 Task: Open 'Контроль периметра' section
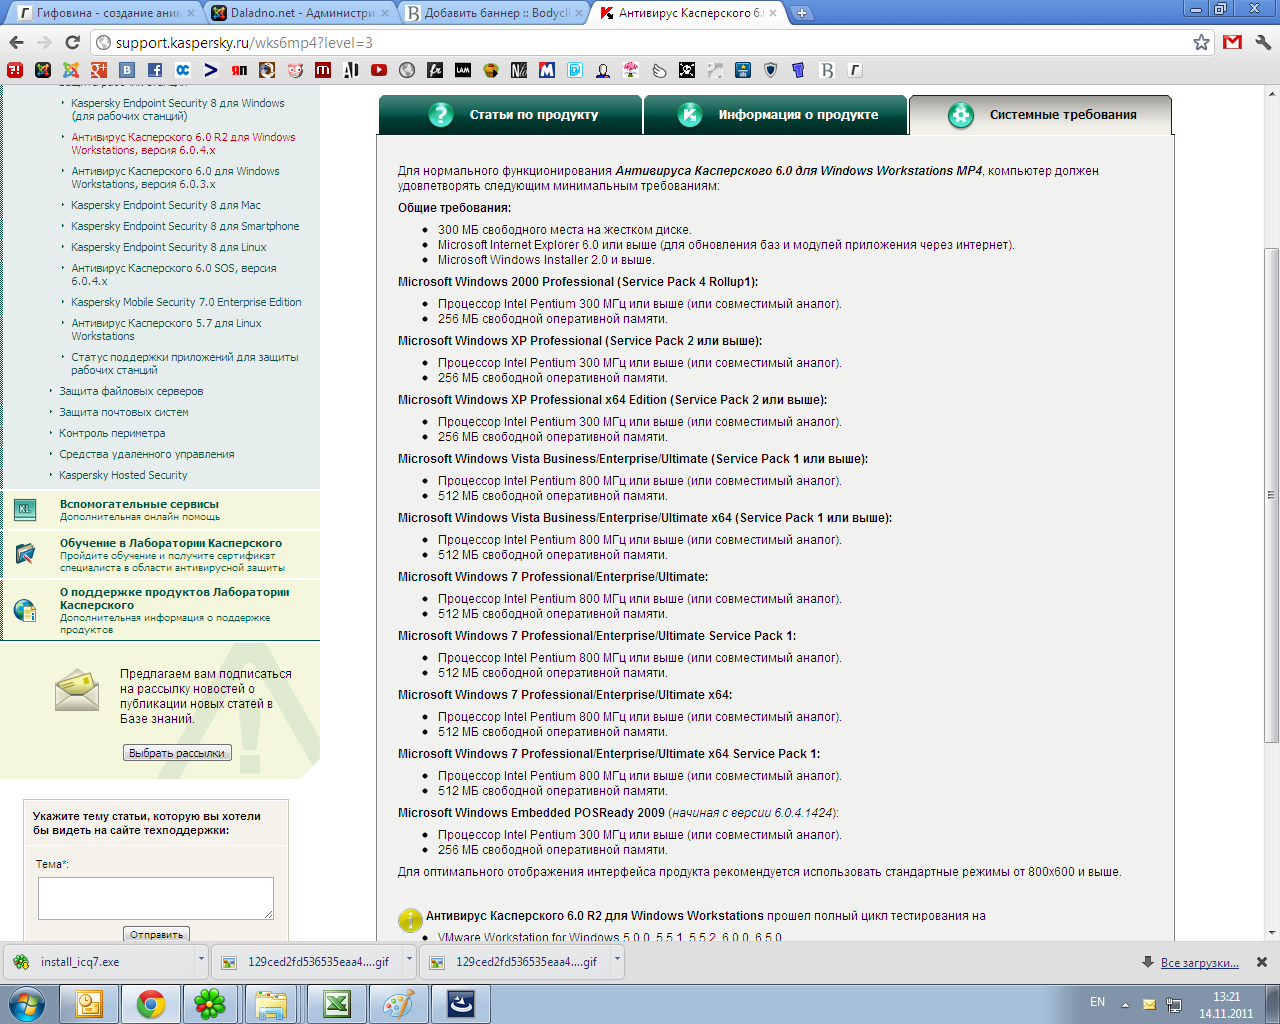tap(112, 433)
